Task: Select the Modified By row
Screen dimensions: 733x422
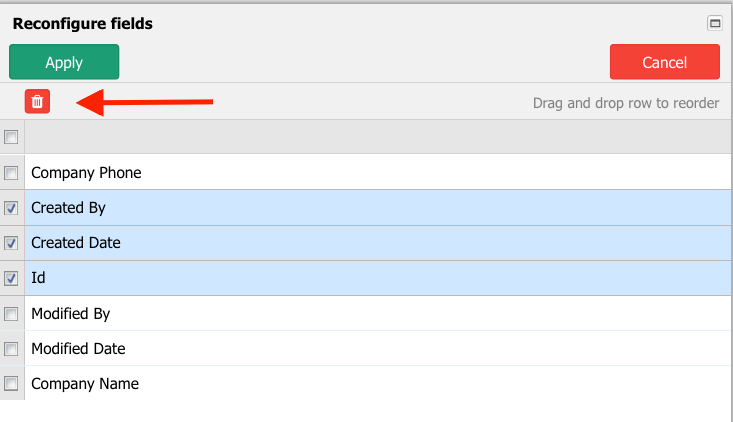Action: (x=378, y=314)
